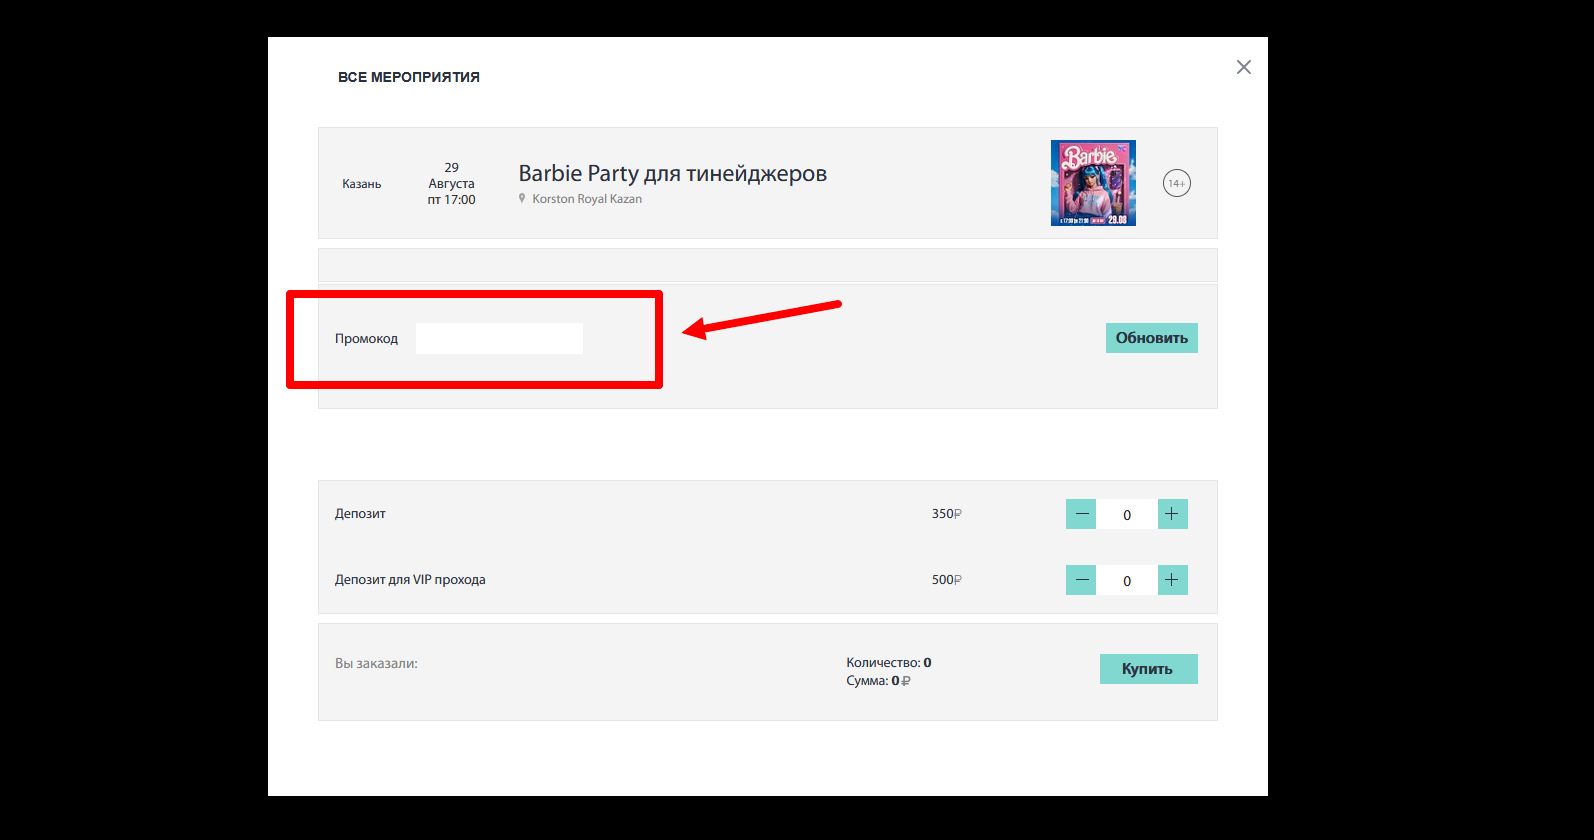The image size is (1594, 840).
Task: Open the Korston Royal Kazan venue text
Action: pos(587,199)
